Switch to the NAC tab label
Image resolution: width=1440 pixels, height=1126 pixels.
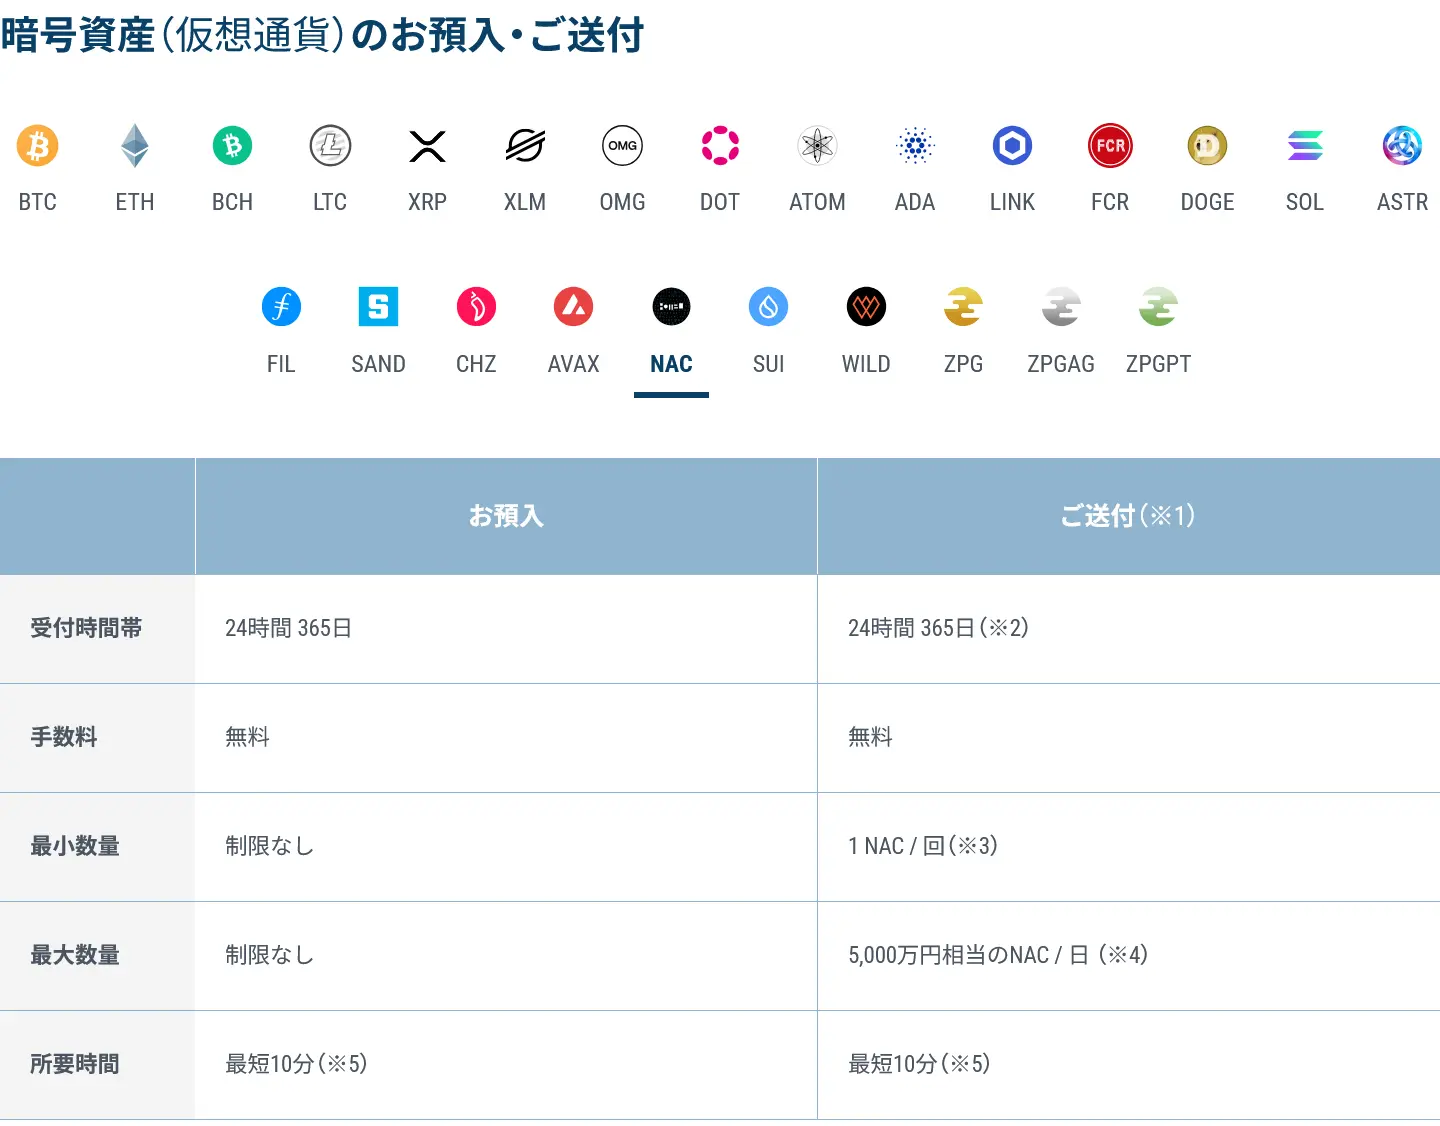pos(671,364)
